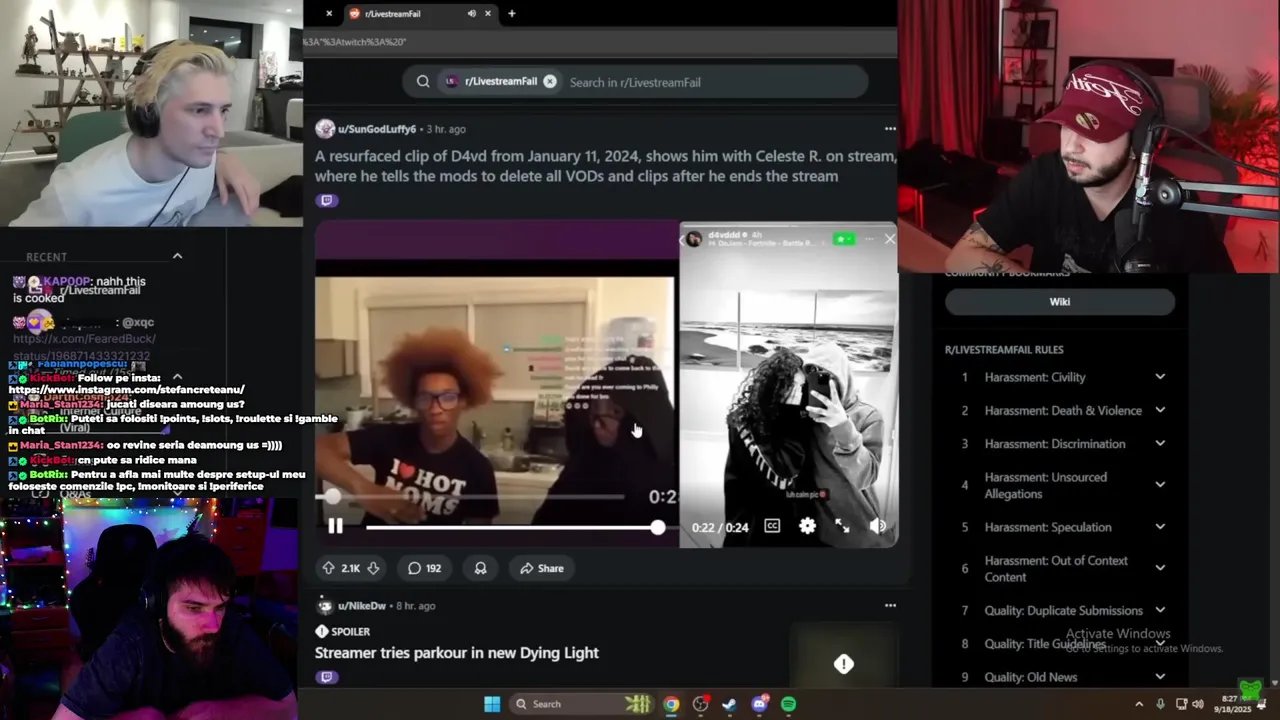Open 'Streamer tries parkour in new Dying Light'
The image size is (1280, 720).
click(457, 653)
